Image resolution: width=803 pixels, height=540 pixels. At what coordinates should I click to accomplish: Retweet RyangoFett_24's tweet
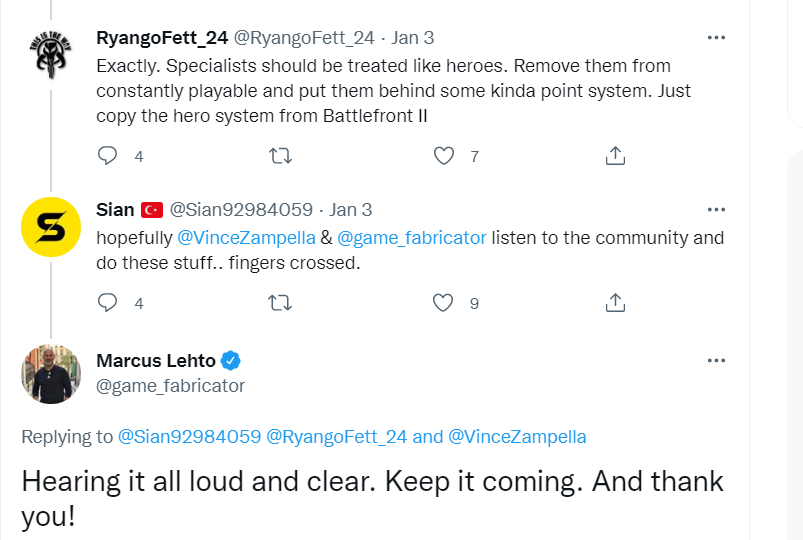click(x=281, y=156)
